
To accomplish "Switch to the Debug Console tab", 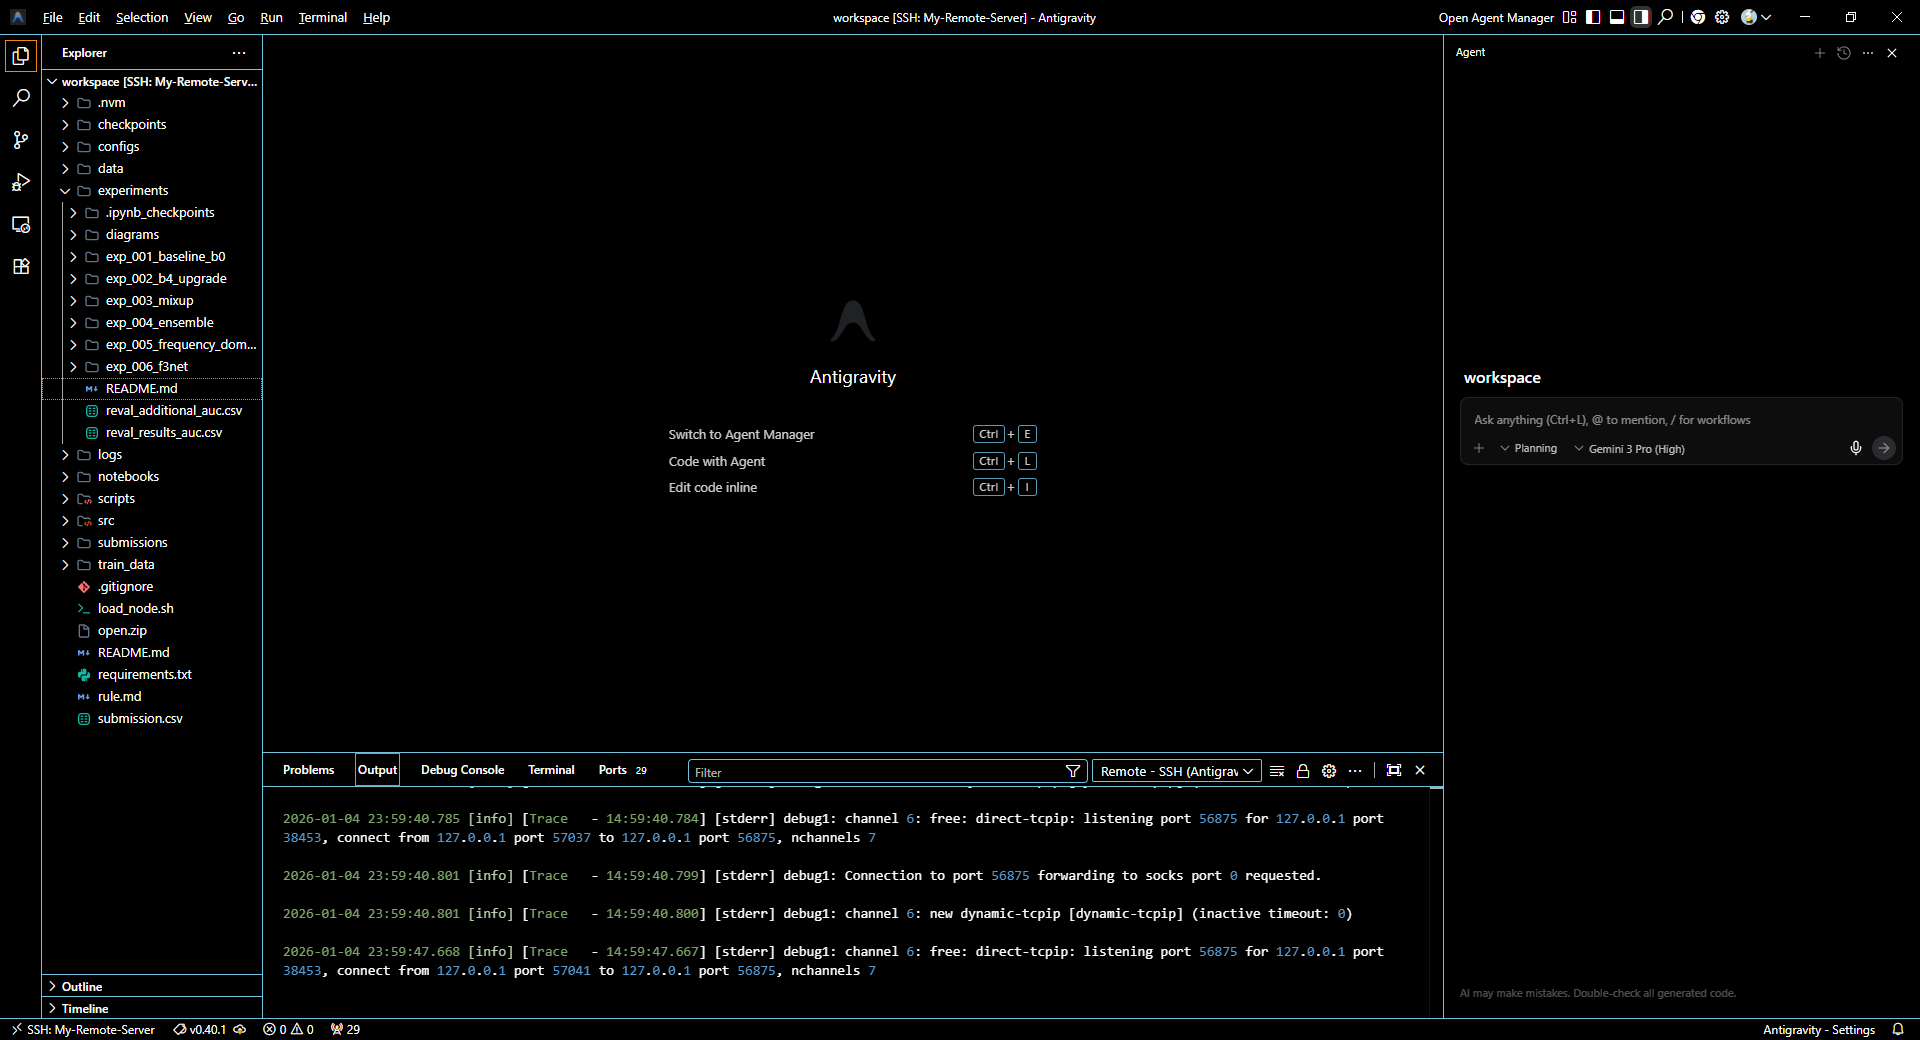I will coord(462,770).
